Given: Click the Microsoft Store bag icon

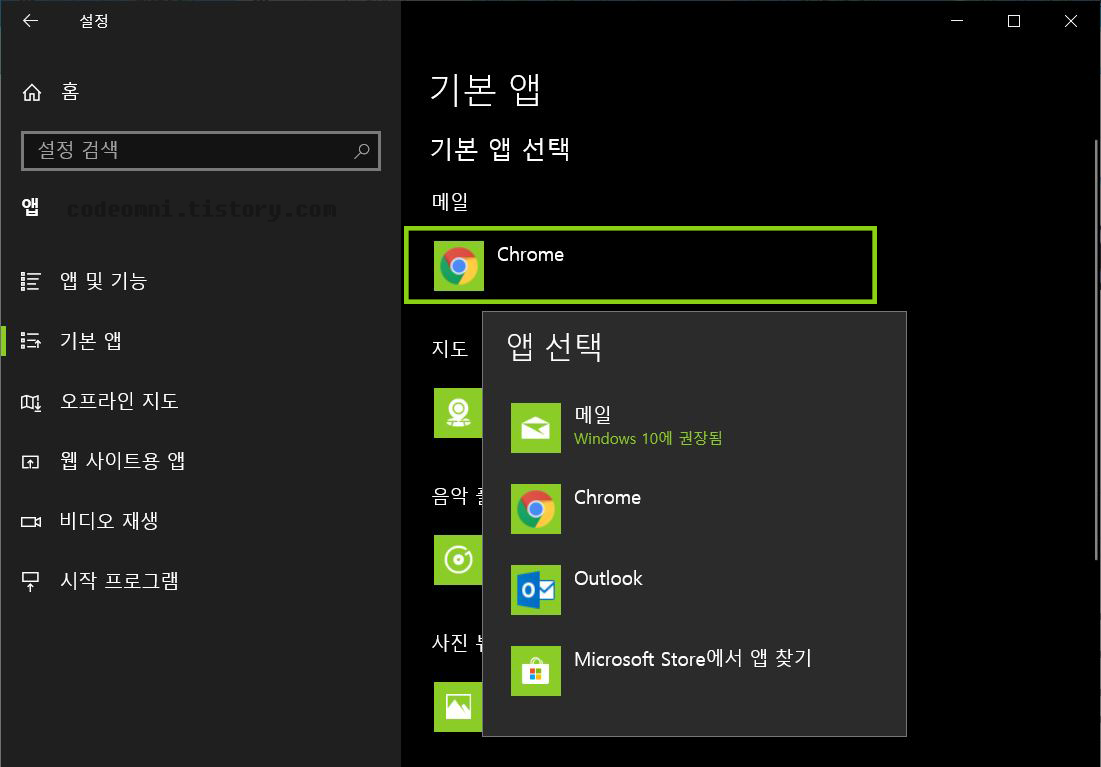Looking at the screenshot, I should [x=536, y=671].
